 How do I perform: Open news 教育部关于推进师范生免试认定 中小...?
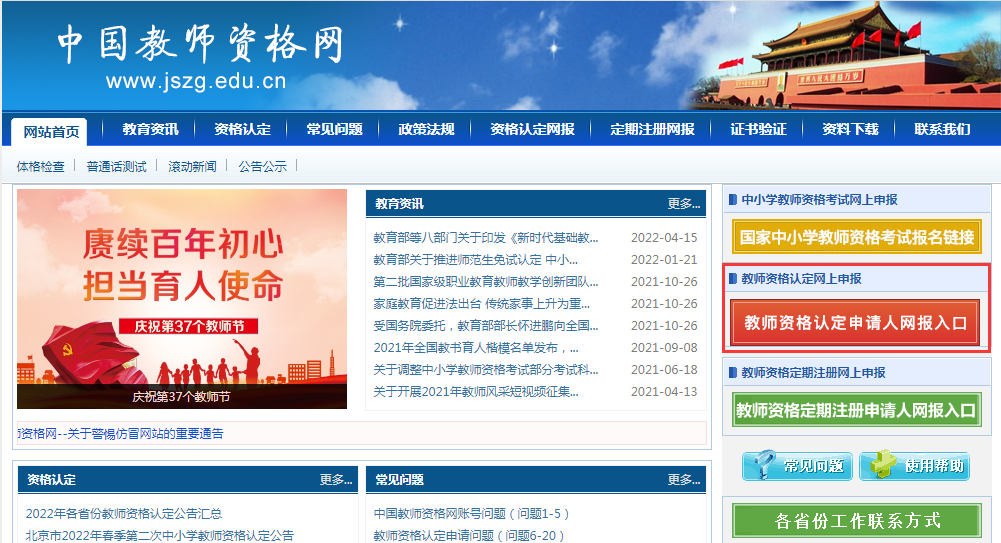[475, 260]
